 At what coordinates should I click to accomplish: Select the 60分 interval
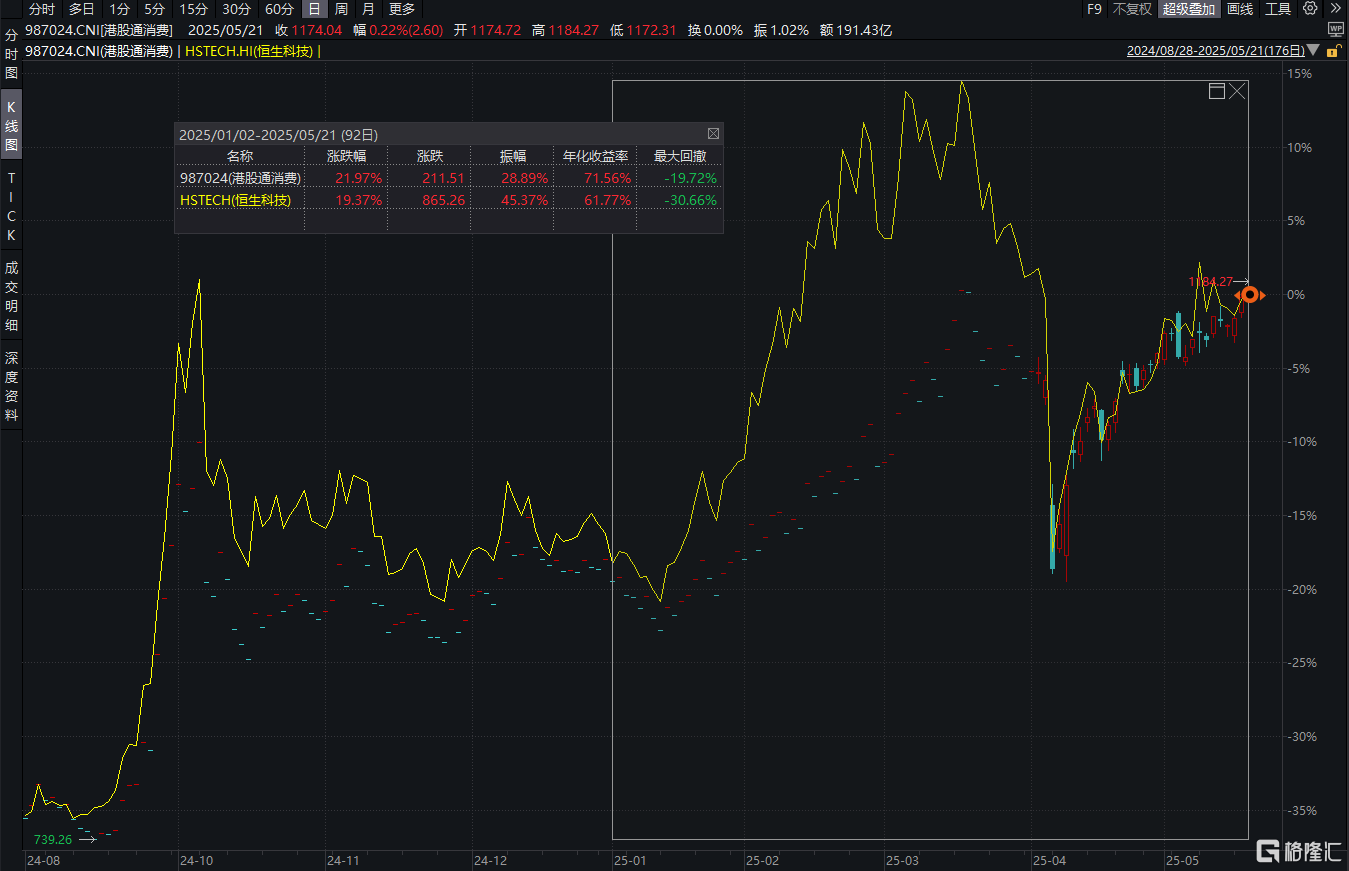(x=279, y=9)
